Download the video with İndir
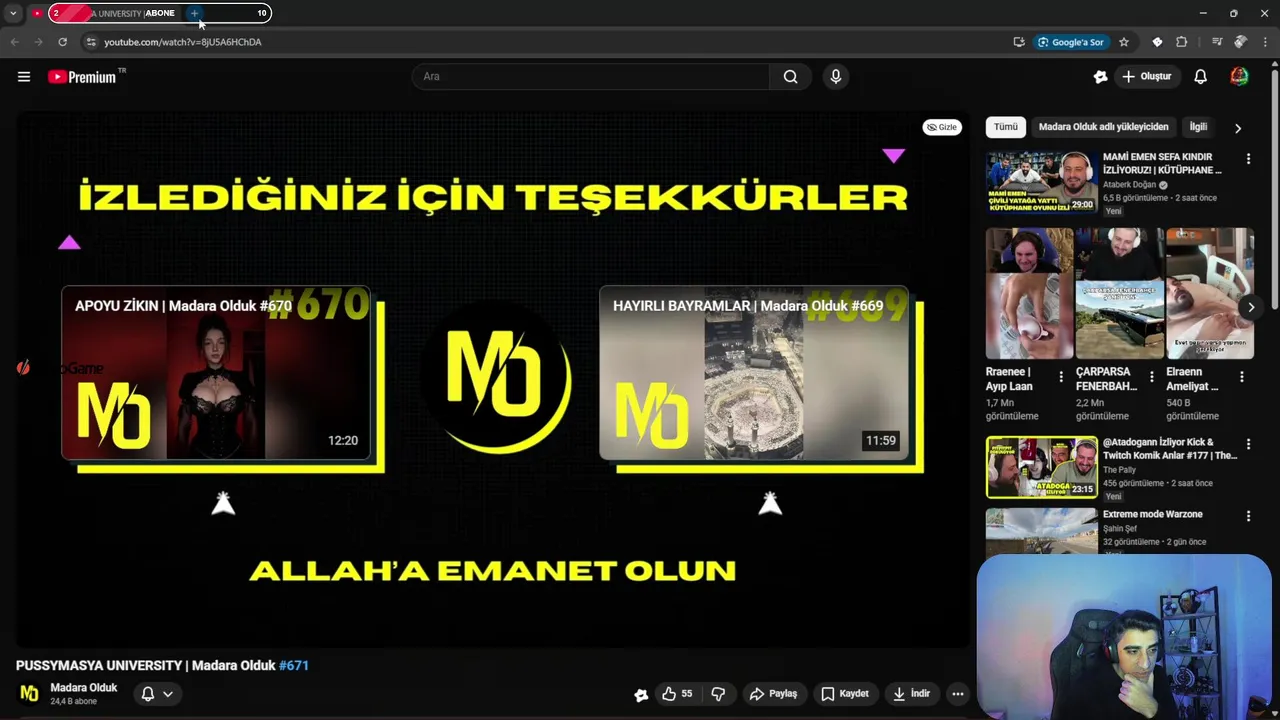Image resolution: width=1280 pixels, height=720 pixels. tap(911, 694)
